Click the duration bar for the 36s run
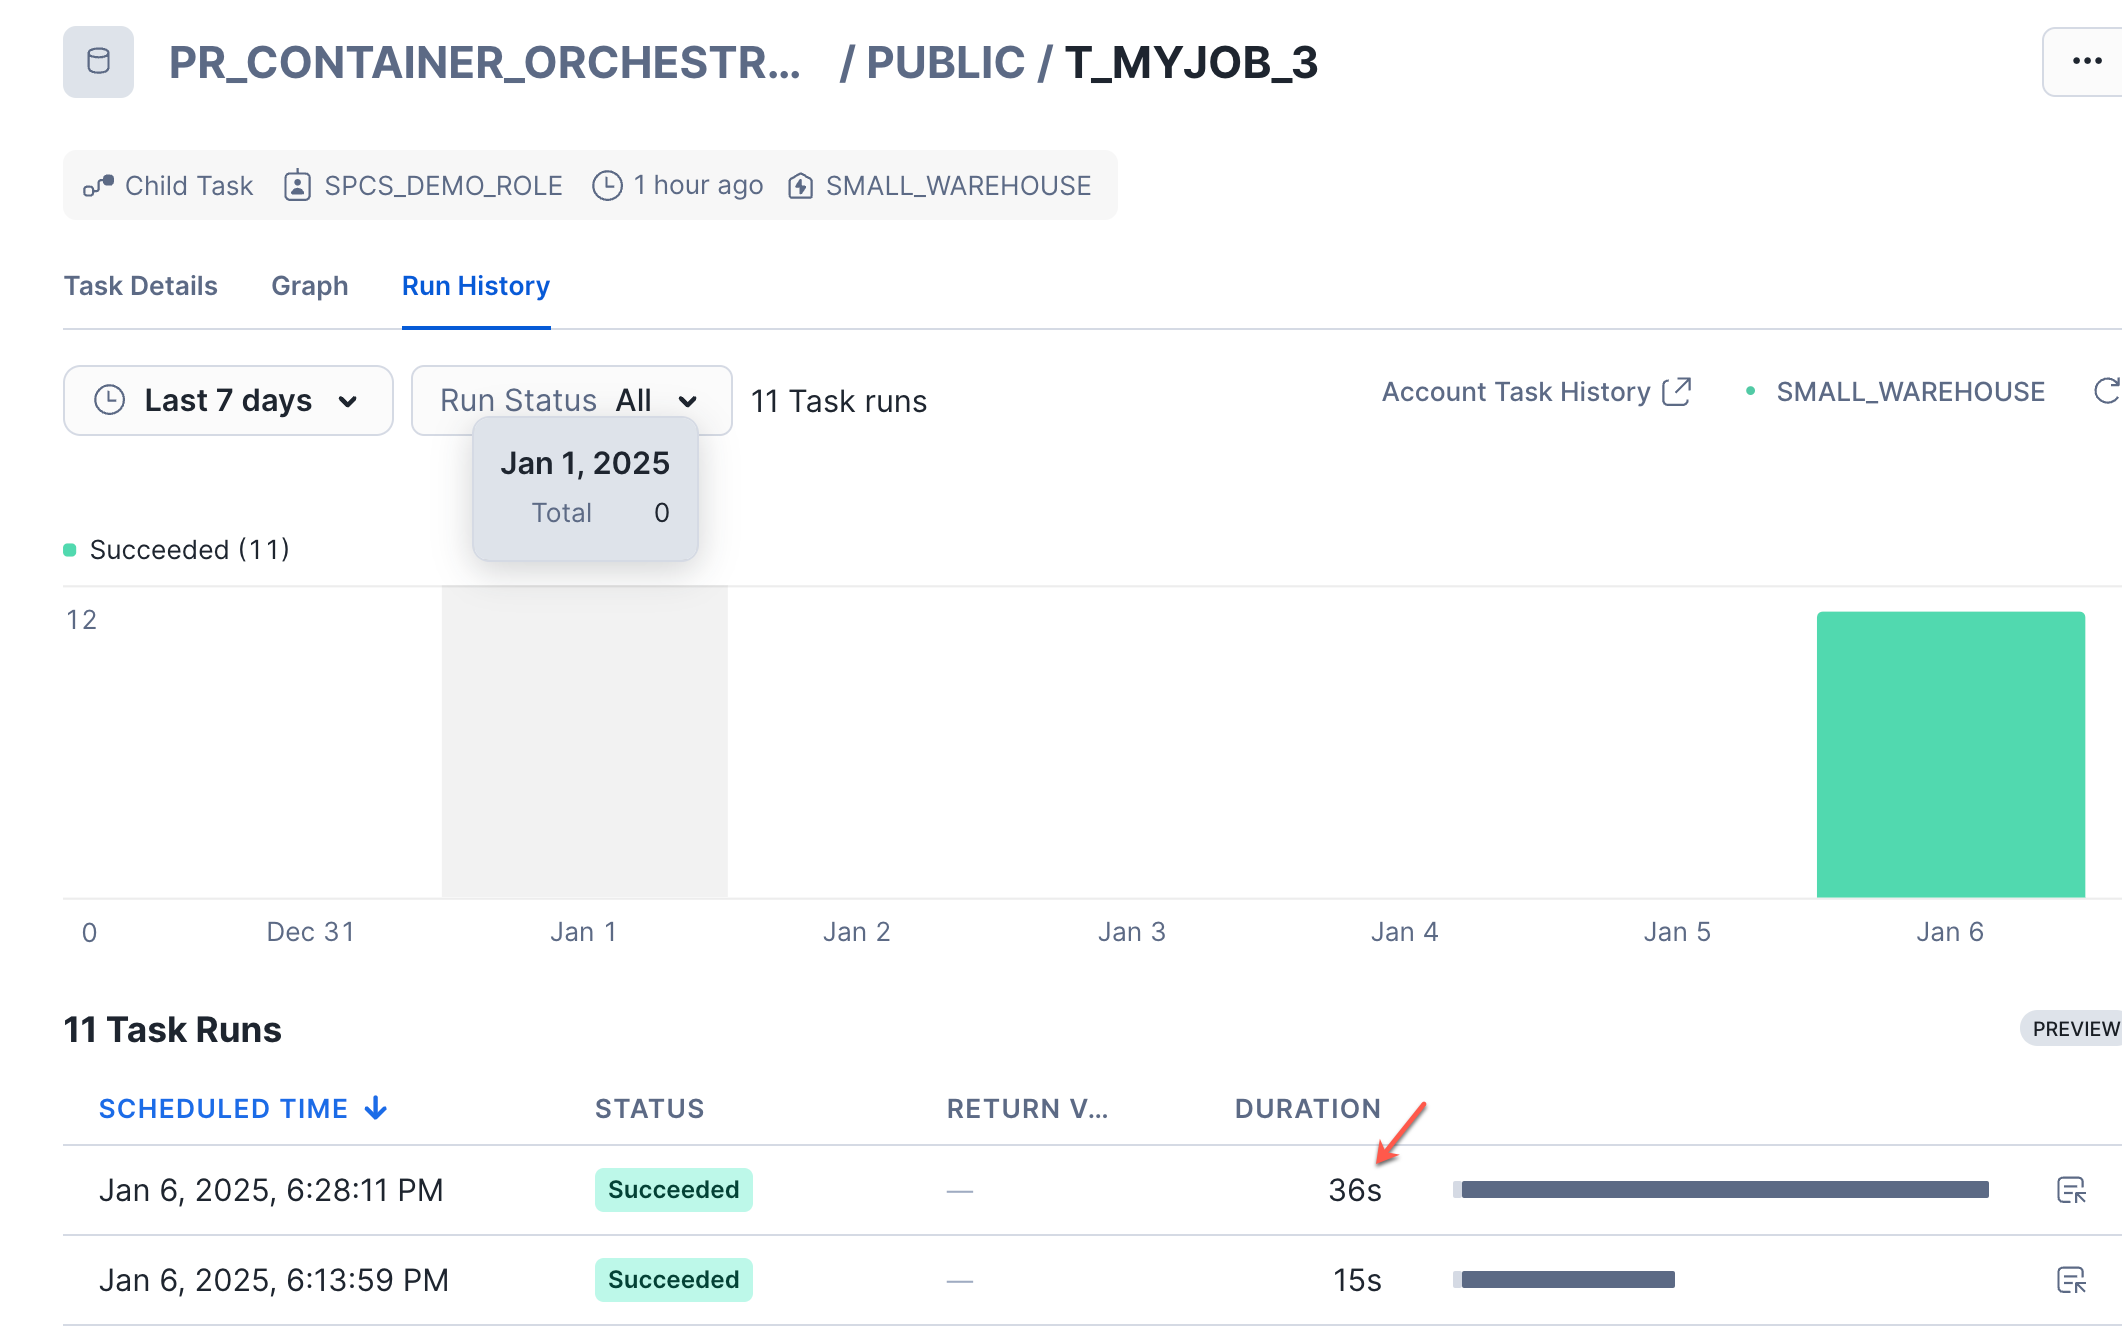2122x1332 pixels. [x=1724, y=1190]
